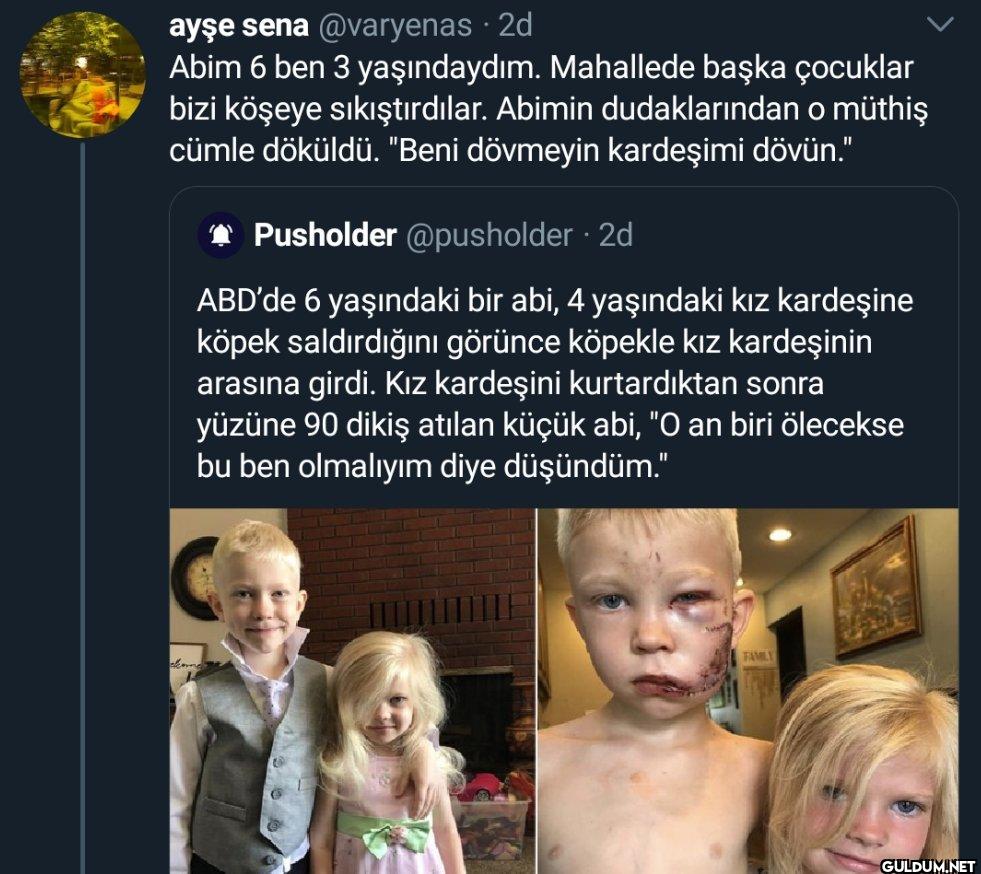
Task: Click the GULDUM.NET watermark
Action: pyautogui.click(x=928, y=866)
